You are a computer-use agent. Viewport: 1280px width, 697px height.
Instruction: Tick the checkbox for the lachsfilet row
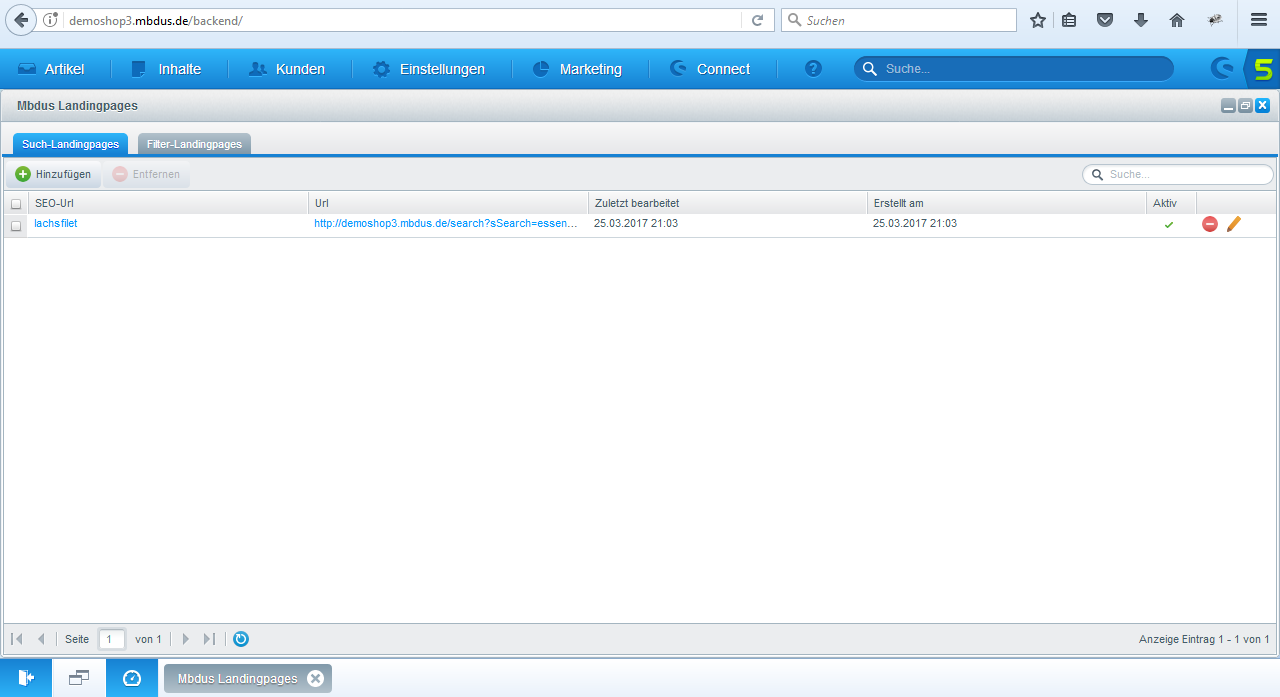[x=16, y=225]
